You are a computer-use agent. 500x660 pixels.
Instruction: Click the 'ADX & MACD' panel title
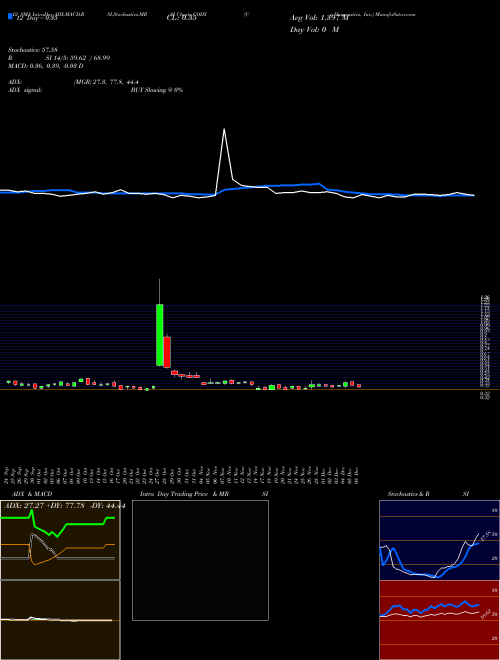[32, 494]
